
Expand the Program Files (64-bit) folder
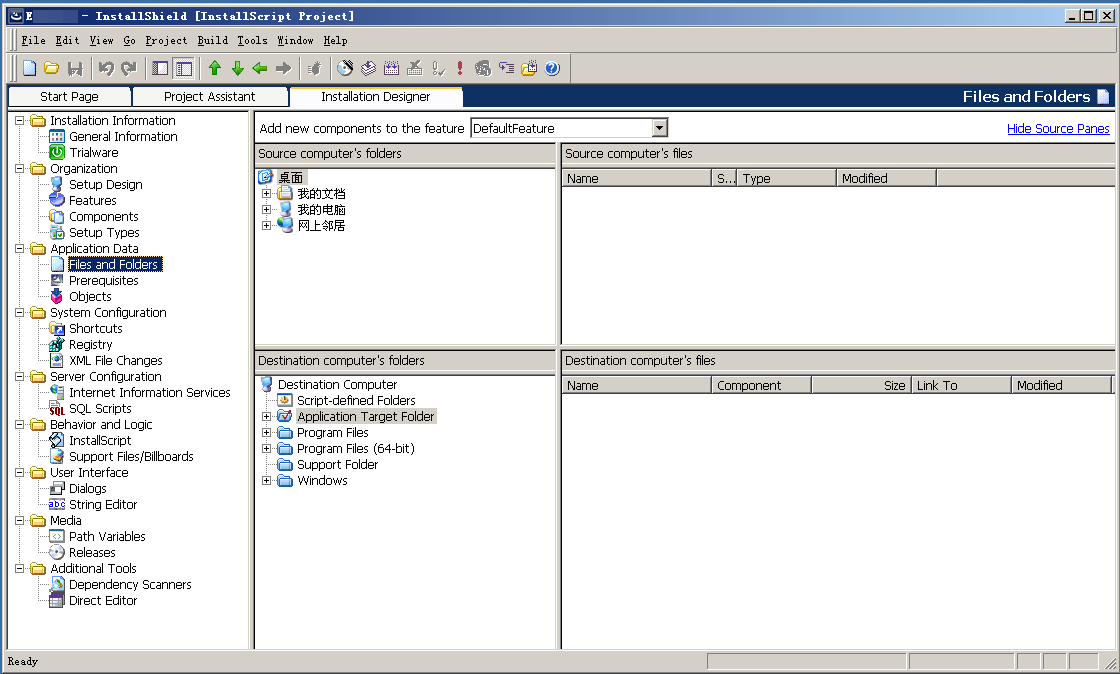pyautogui.click(x=267, y=449)
